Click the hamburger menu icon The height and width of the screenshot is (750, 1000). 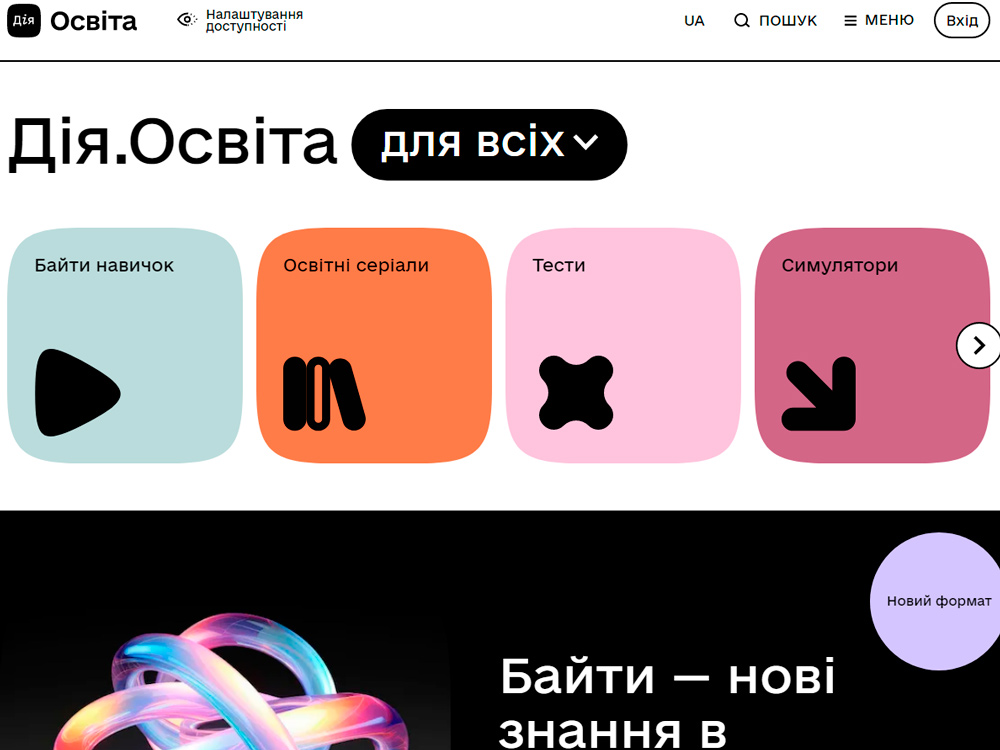pos(850,21)
